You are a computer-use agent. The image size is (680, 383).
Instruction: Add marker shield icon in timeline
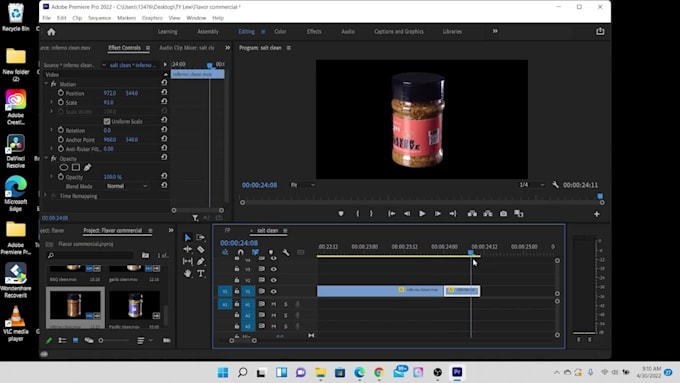[x=271, y=252]
